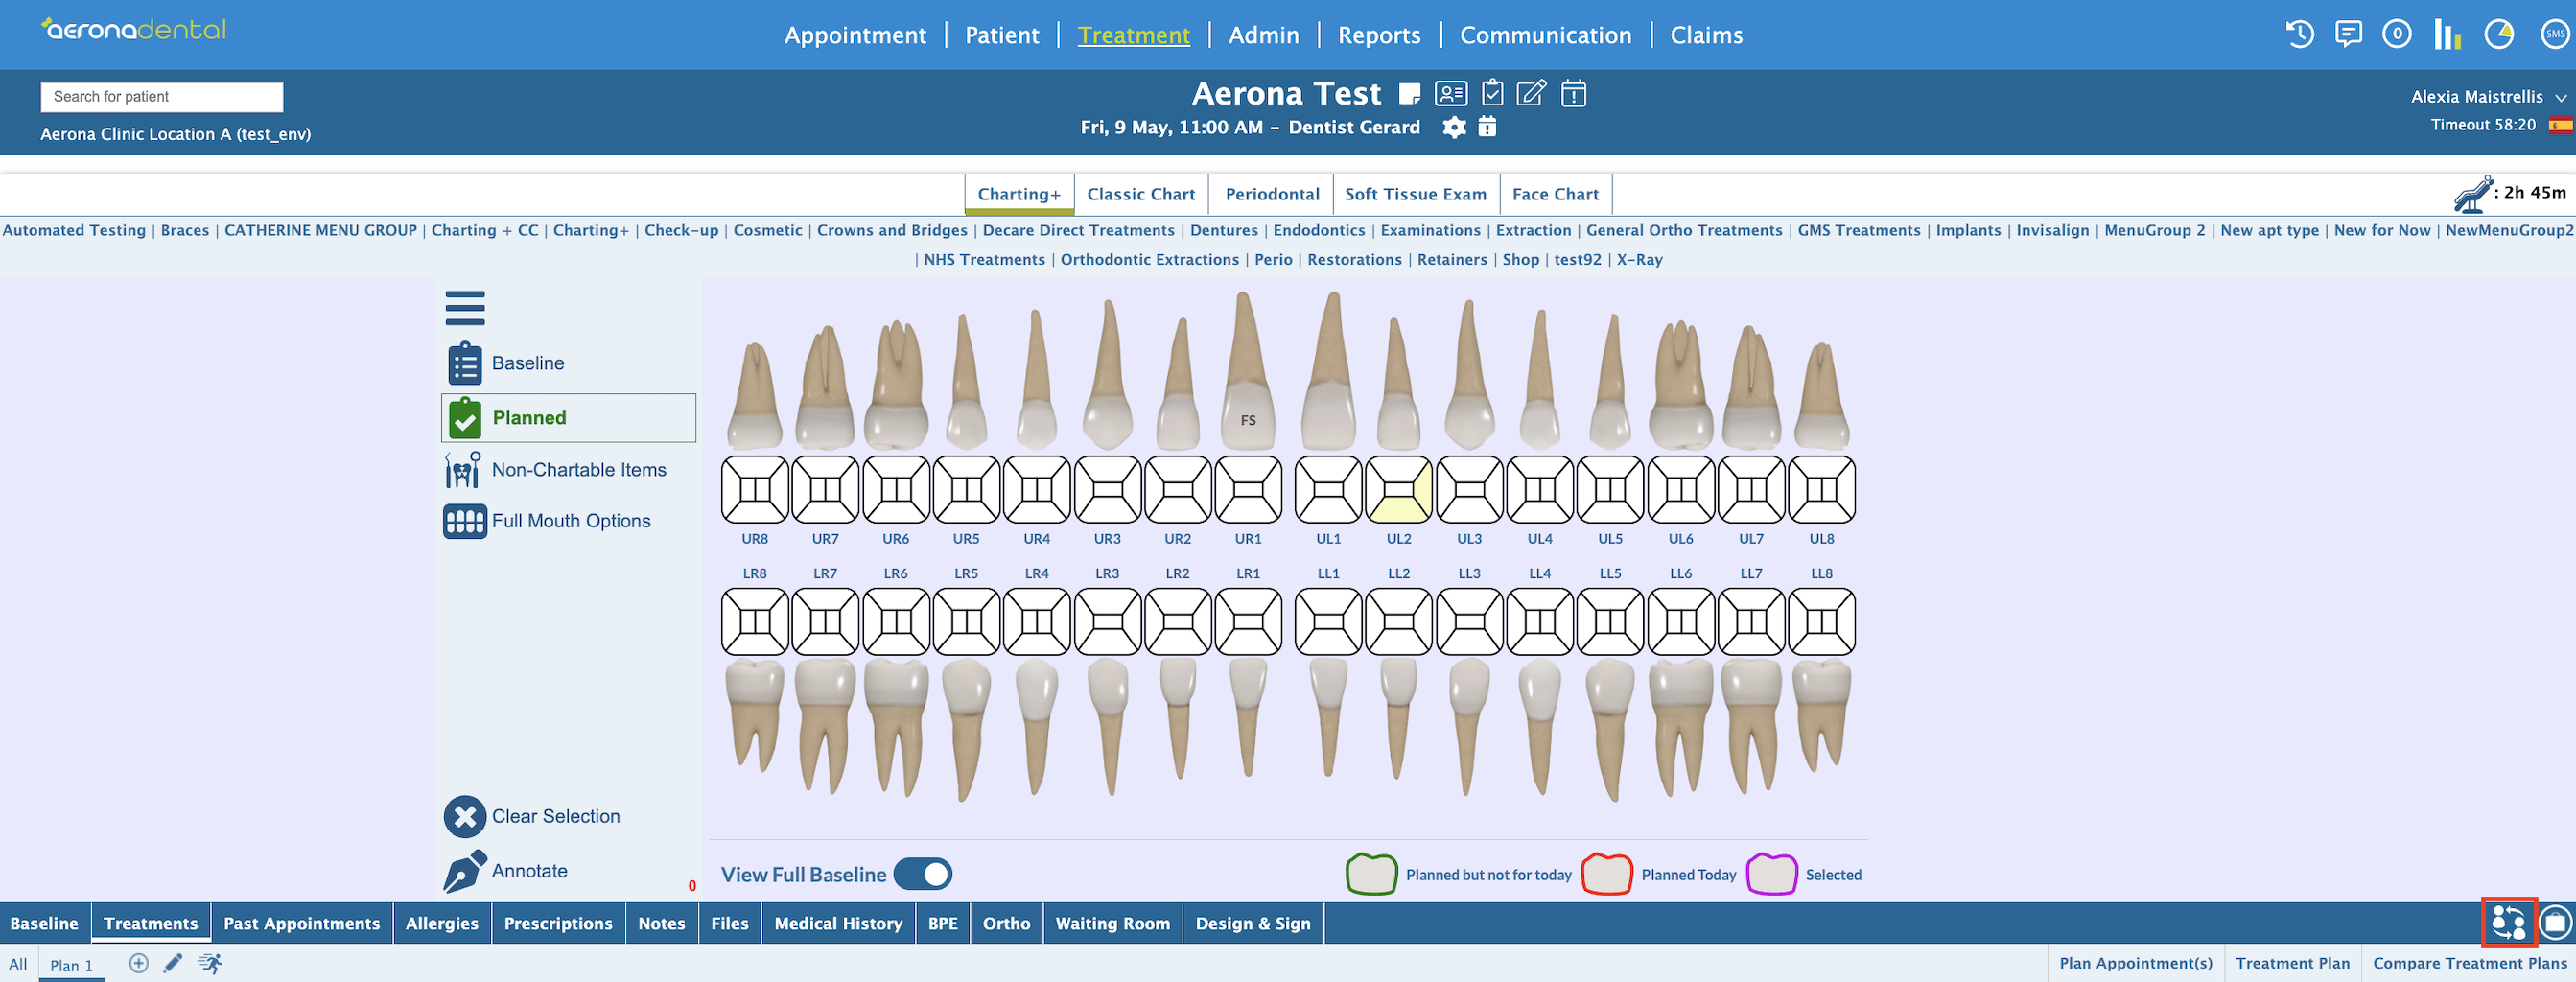Open the hamburger menu above Baseline
2576x982 pixels.
465,308
